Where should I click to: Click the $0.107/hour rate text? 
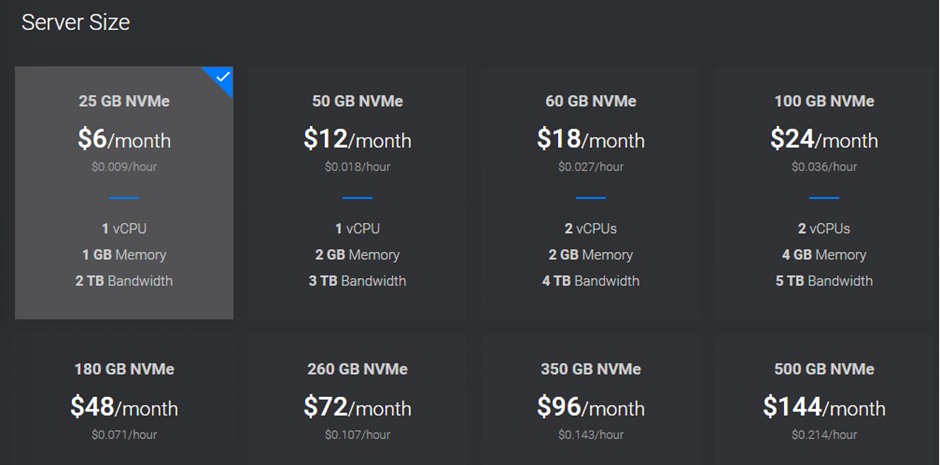[357, 434]
